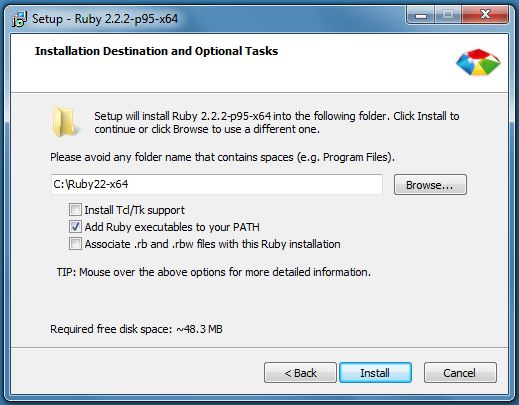Tick the Associate .rb and .rbw files checkbox

[x=75, y=244]
